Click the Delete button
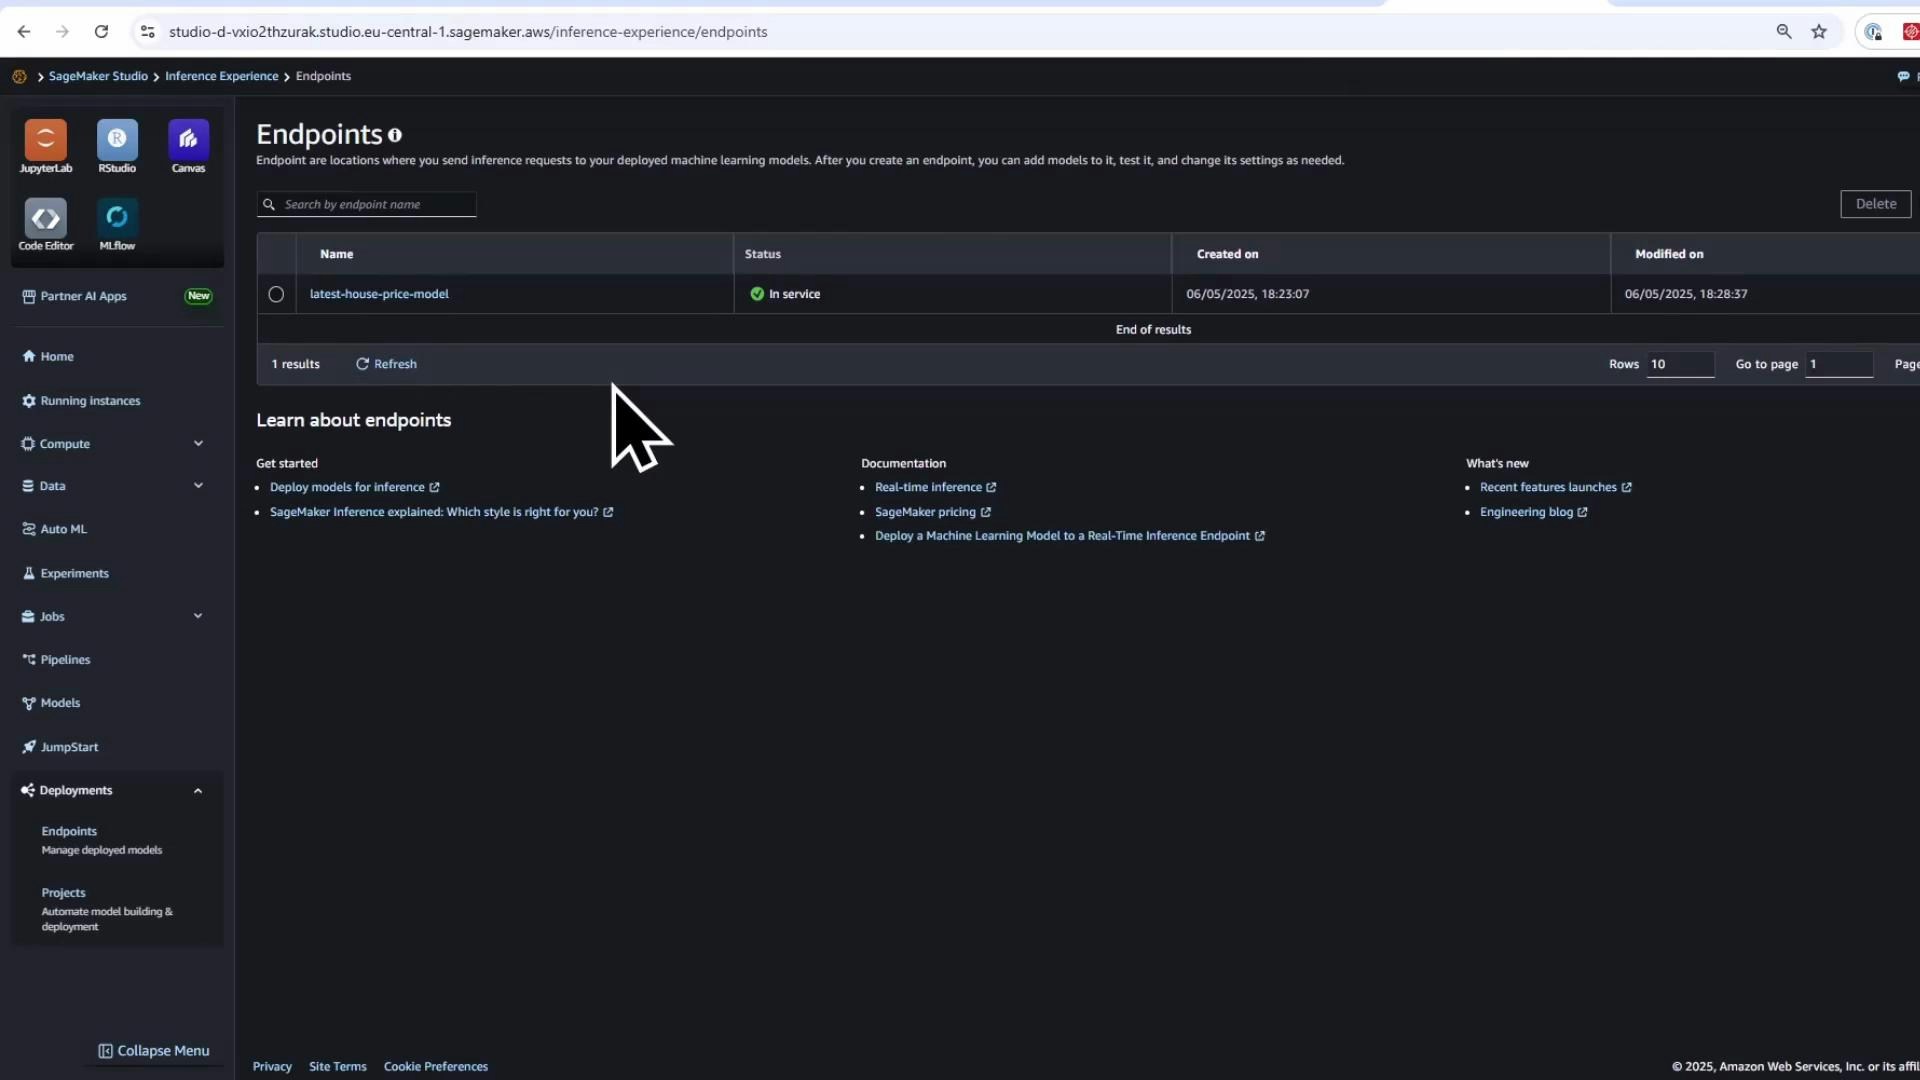This screenshot has height=1080, width=1920. point(1876,204)
